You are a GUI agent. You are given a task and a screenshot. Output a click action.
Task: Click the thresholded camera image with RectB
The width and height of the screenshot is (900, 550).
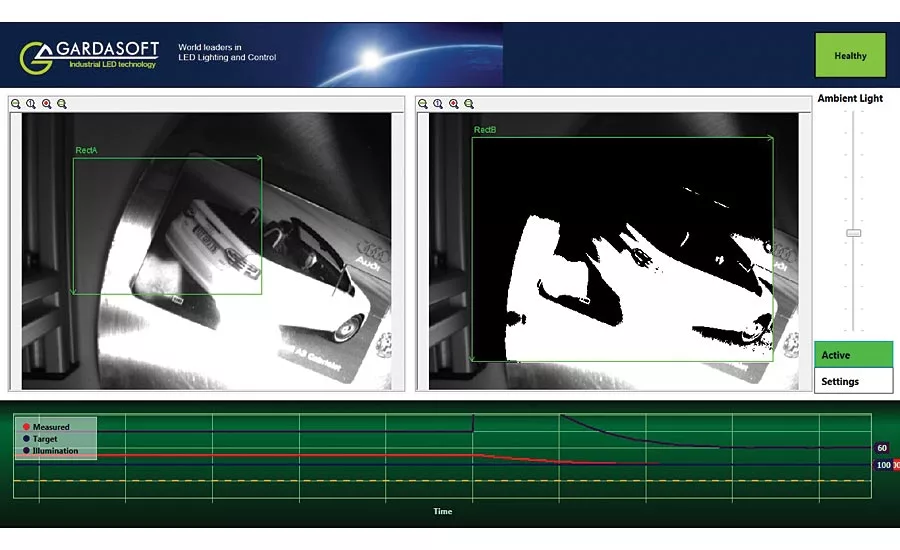(x=614, y=251)
